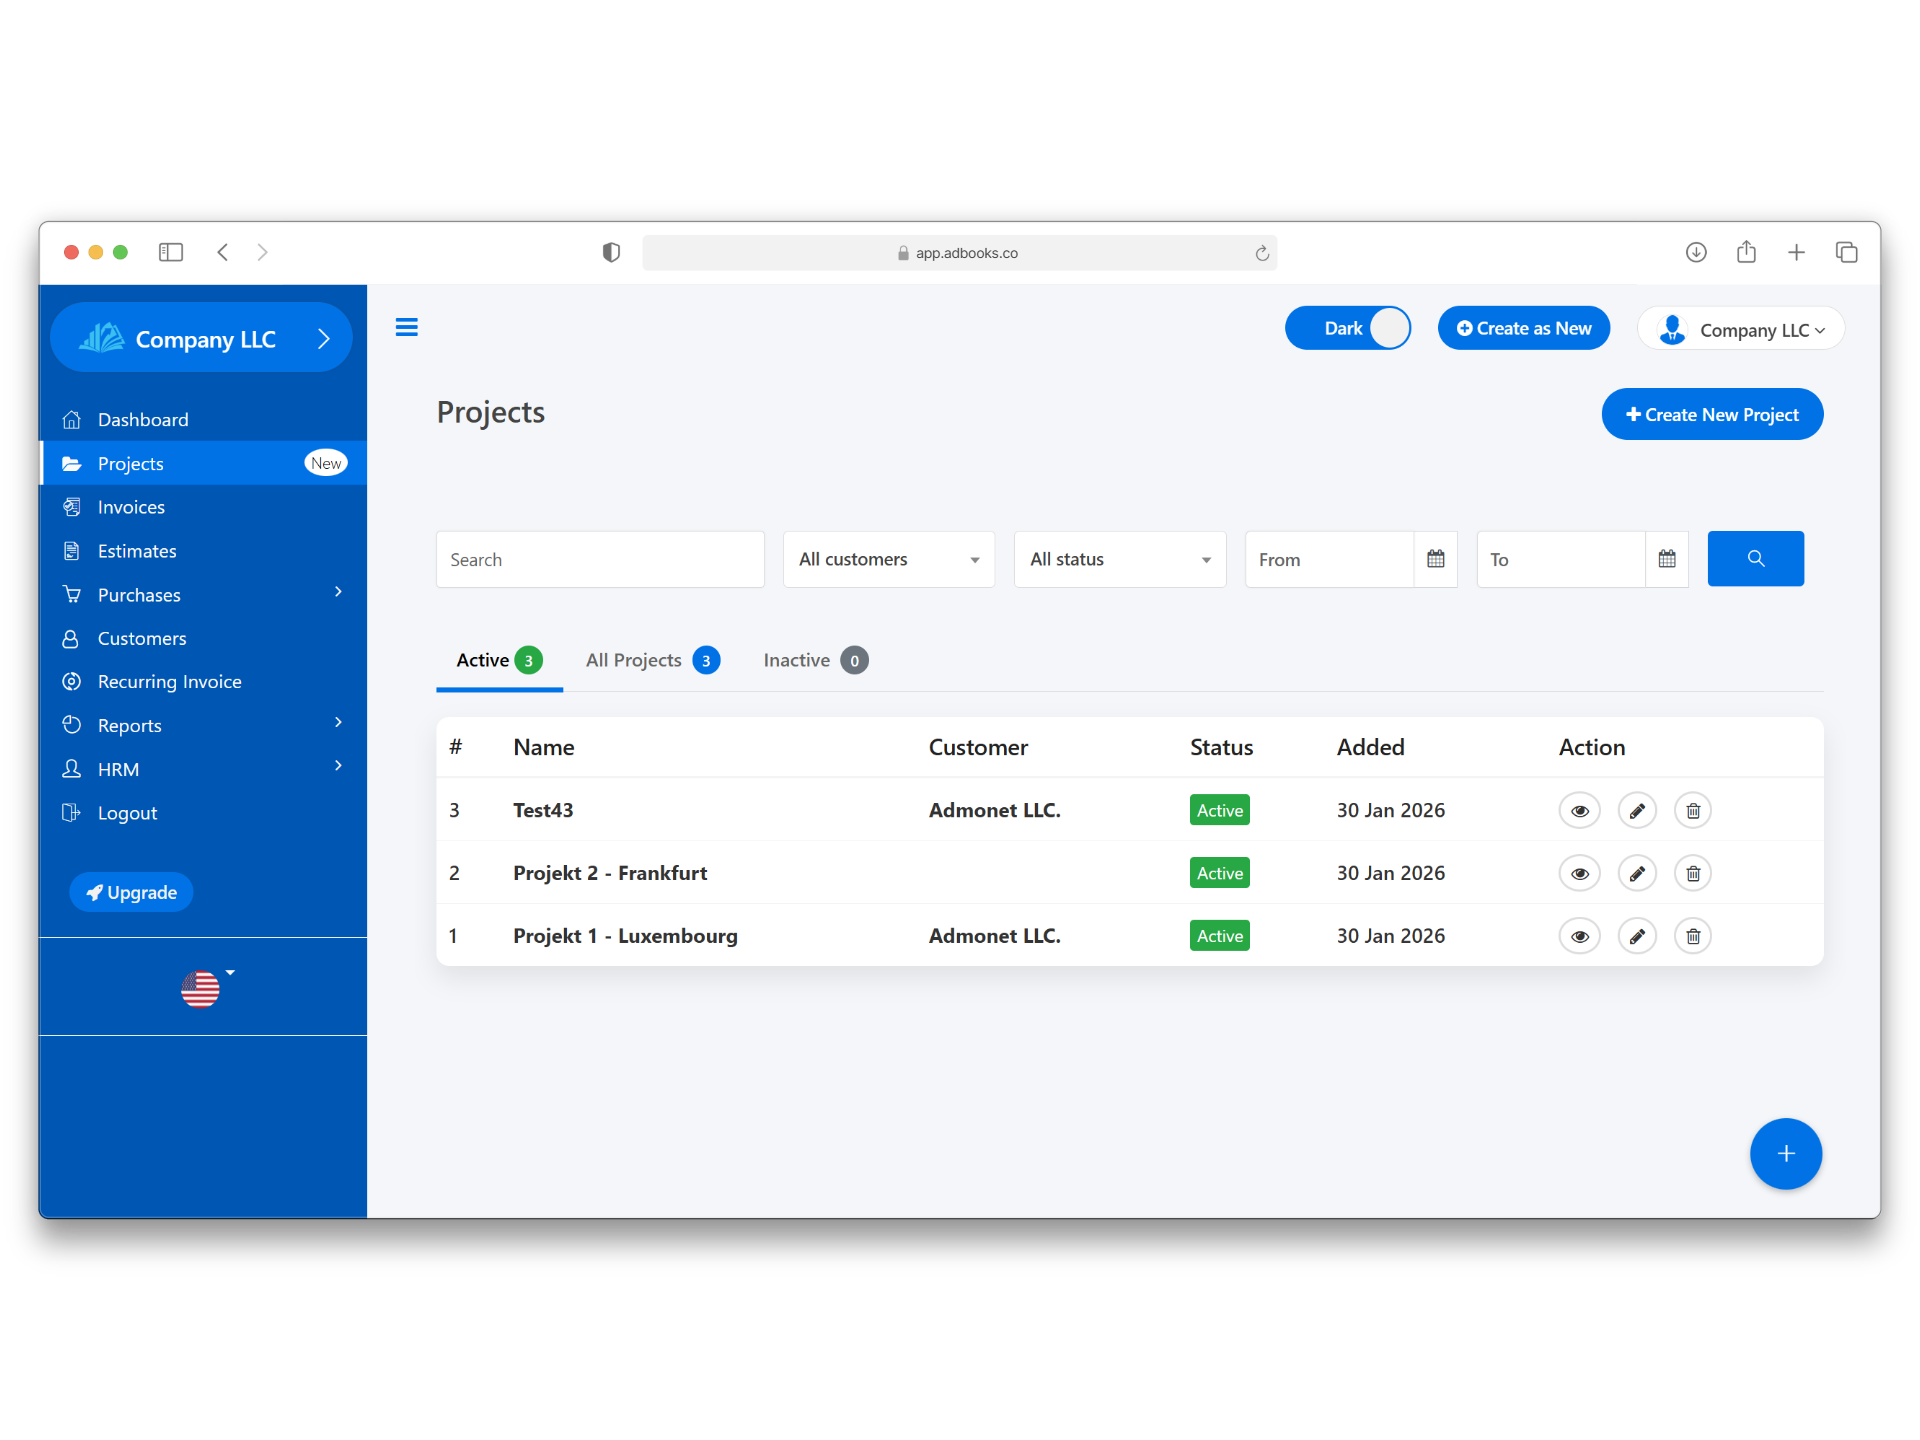Click the pencil edit icon for Test43

point(1637,810)
